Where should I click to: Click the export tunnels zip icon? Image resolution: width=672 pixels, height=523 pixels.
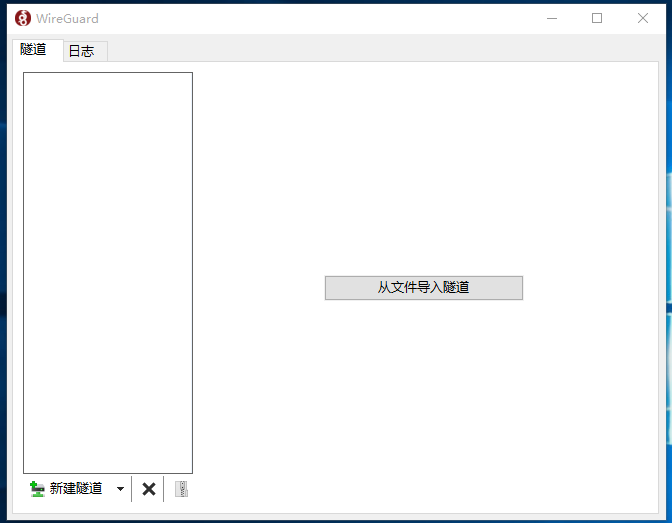point(181,489)
